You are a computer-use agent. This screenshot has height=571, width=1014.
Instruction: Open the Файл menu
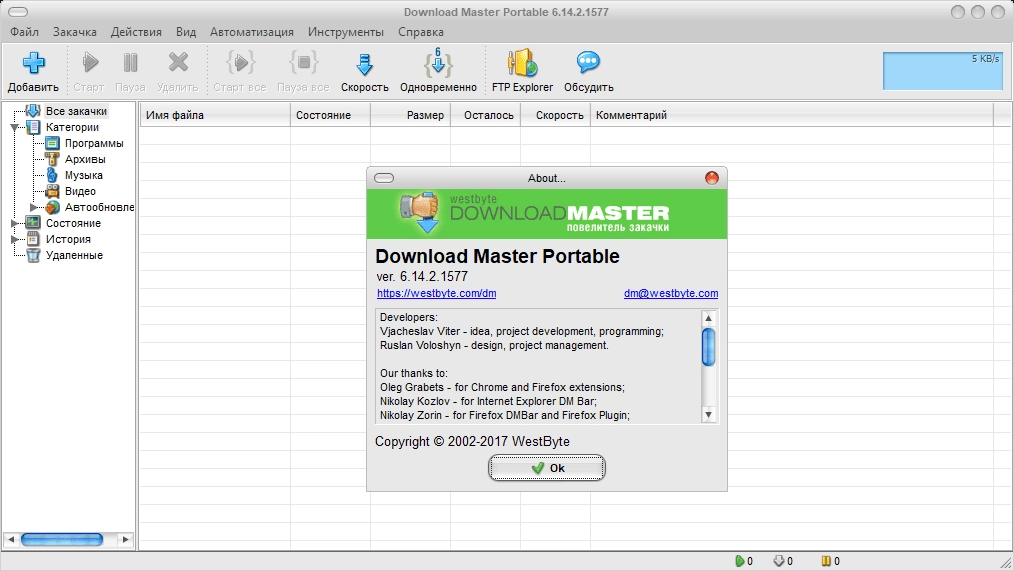(25, 32)
